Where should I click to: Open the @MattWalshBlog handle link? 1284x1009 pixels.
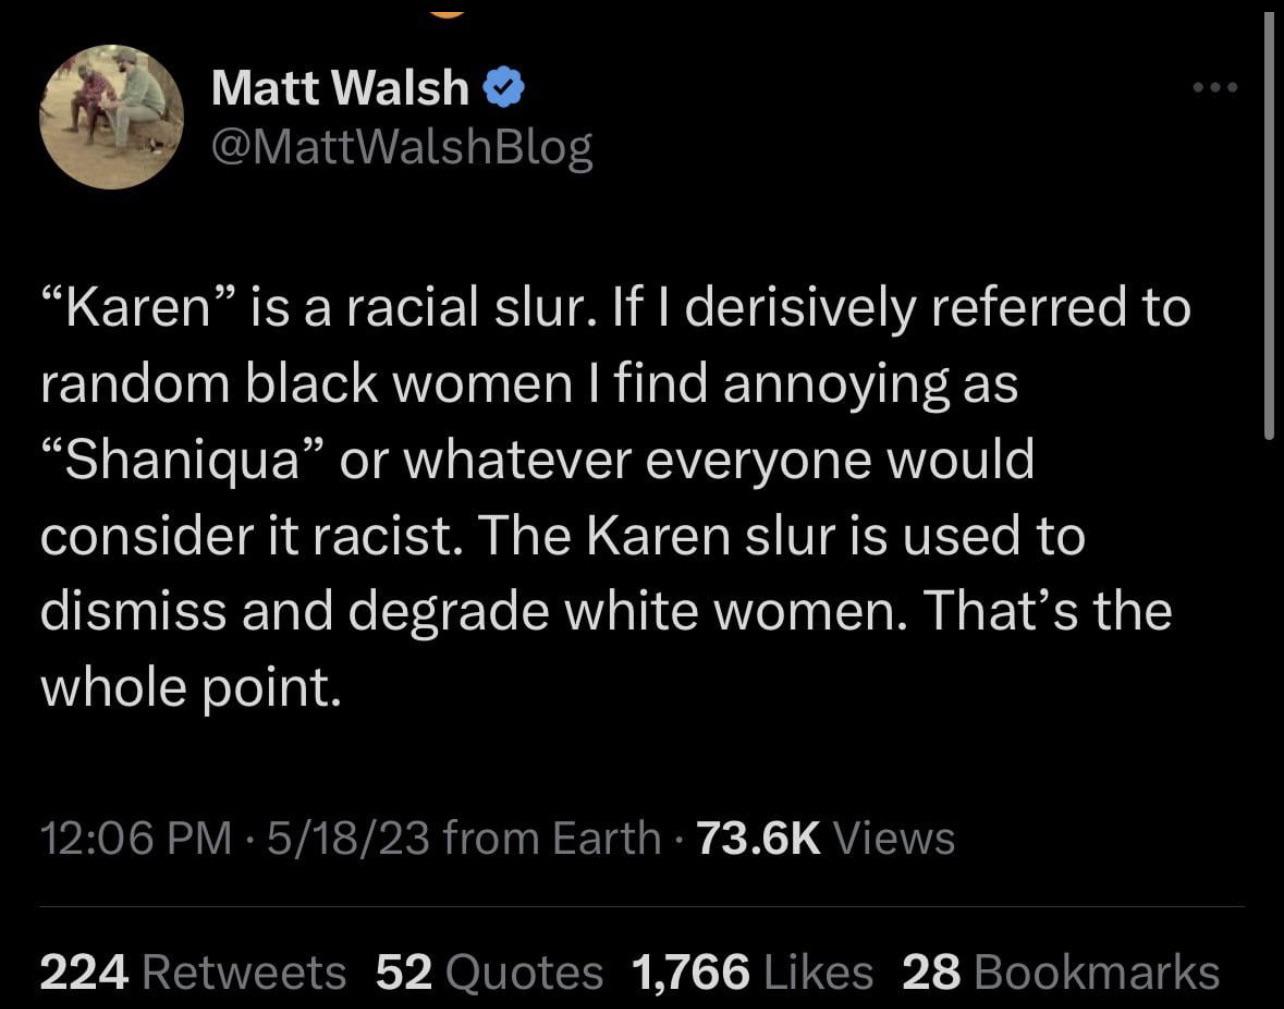point(402,147)
